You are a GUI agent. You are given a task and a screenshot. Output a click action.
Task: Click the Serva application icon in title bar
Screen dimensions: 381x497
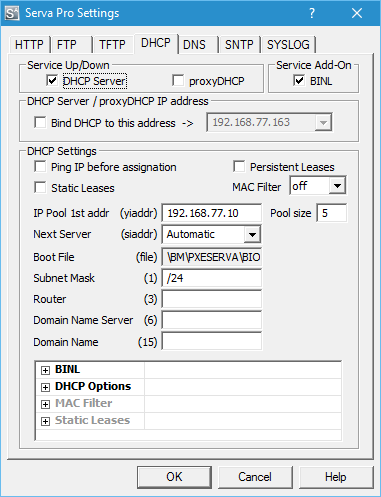coord(12,13)
